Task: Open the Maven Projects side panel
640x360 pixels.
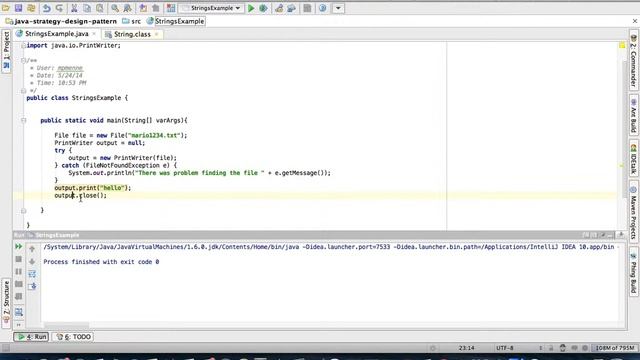Action: [633, 213]
